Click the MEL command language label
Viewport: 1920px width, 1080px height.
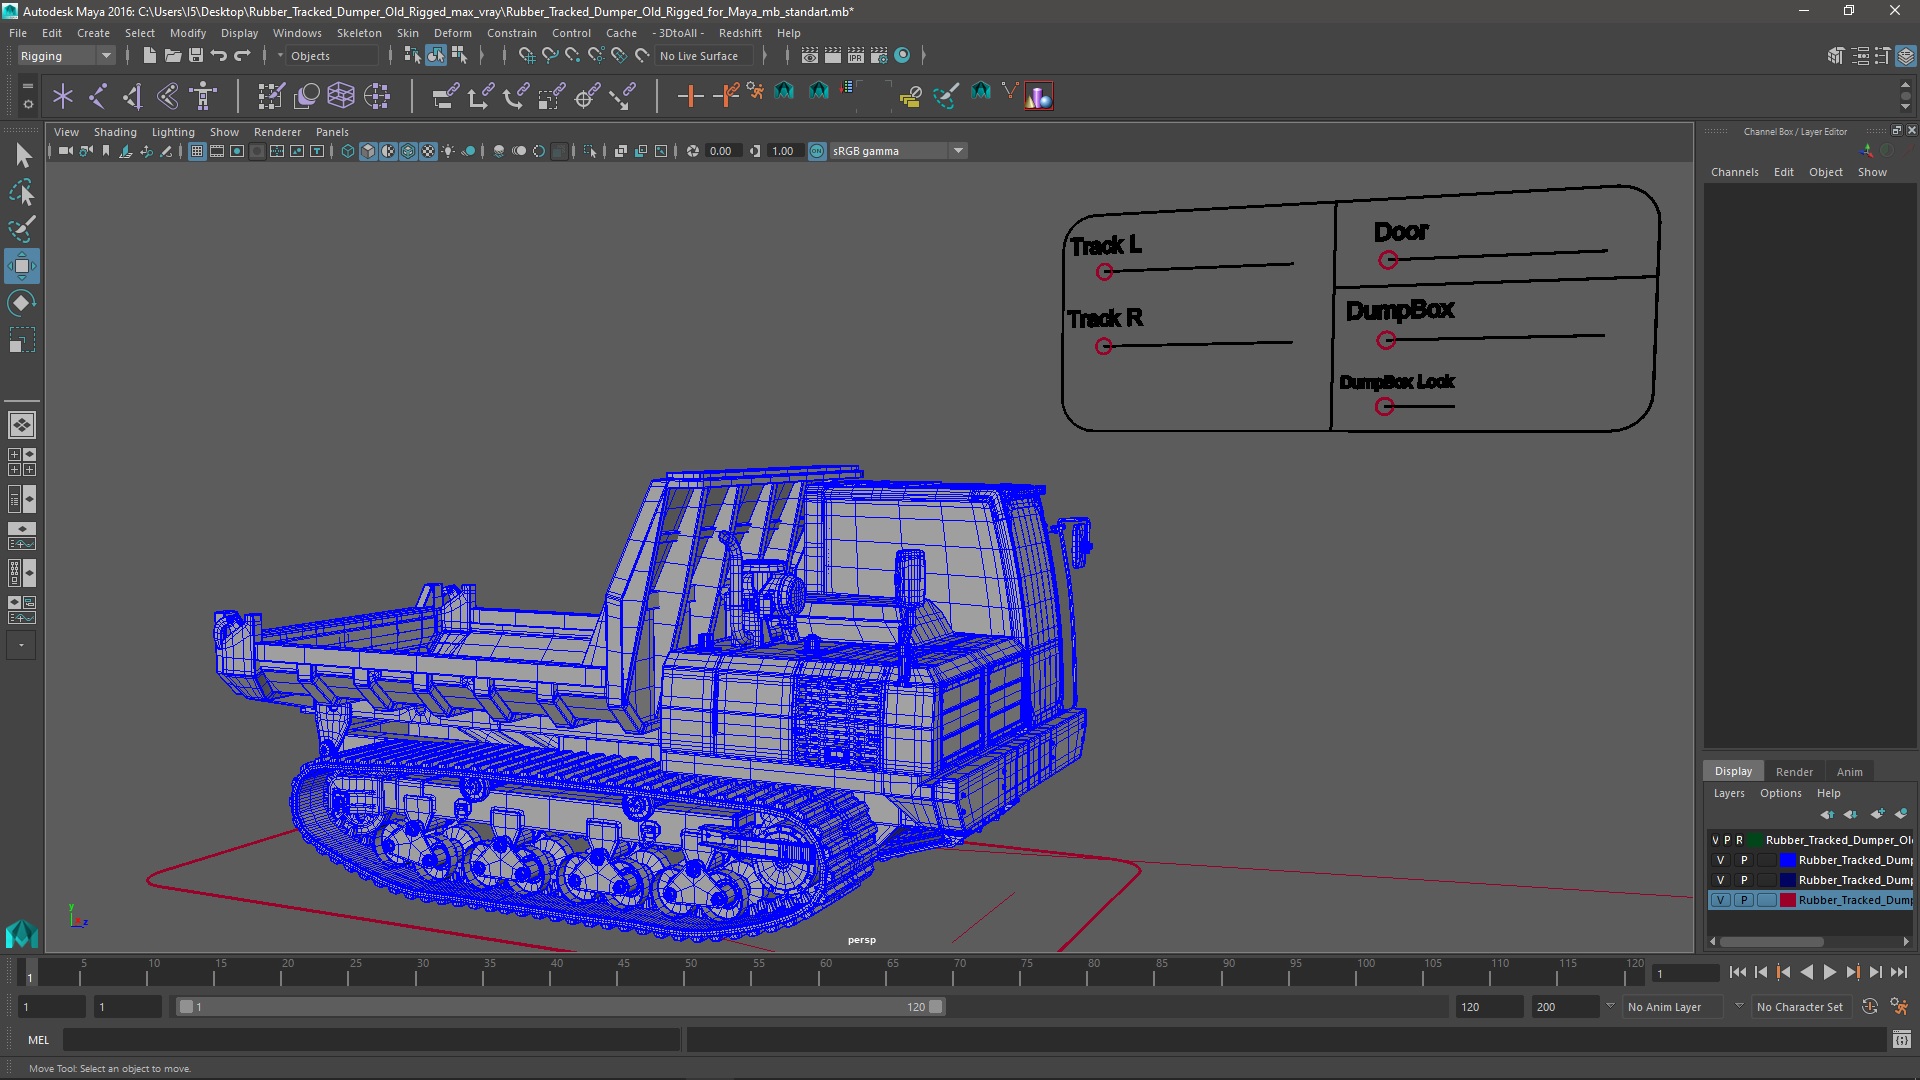(38, 1040)
